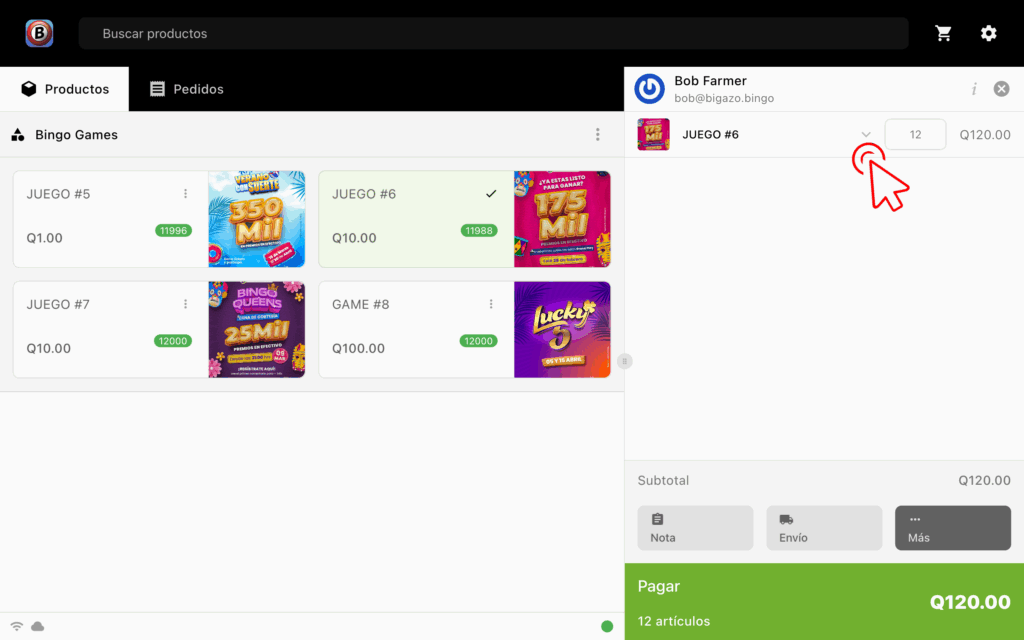Viewport: 1024px width, 640px height.
Task: Add a Nota to the order
Action: point(696,528)
